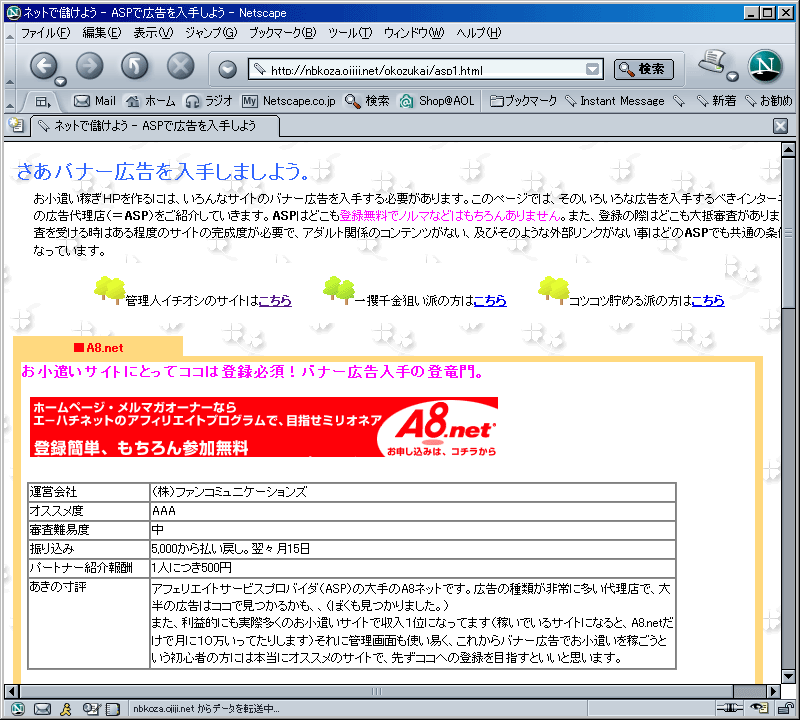
Task: Open the ツール(T) menu
Action: tap(350, 33)
